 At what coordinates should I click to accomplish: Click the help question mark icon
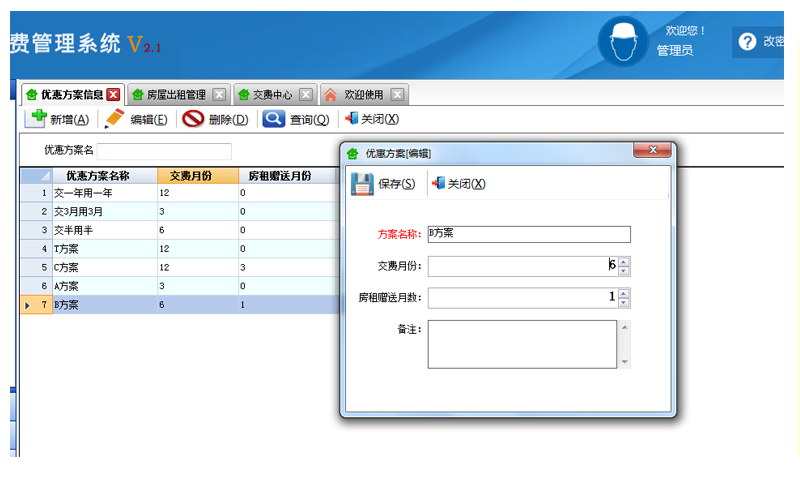point(747,41)
